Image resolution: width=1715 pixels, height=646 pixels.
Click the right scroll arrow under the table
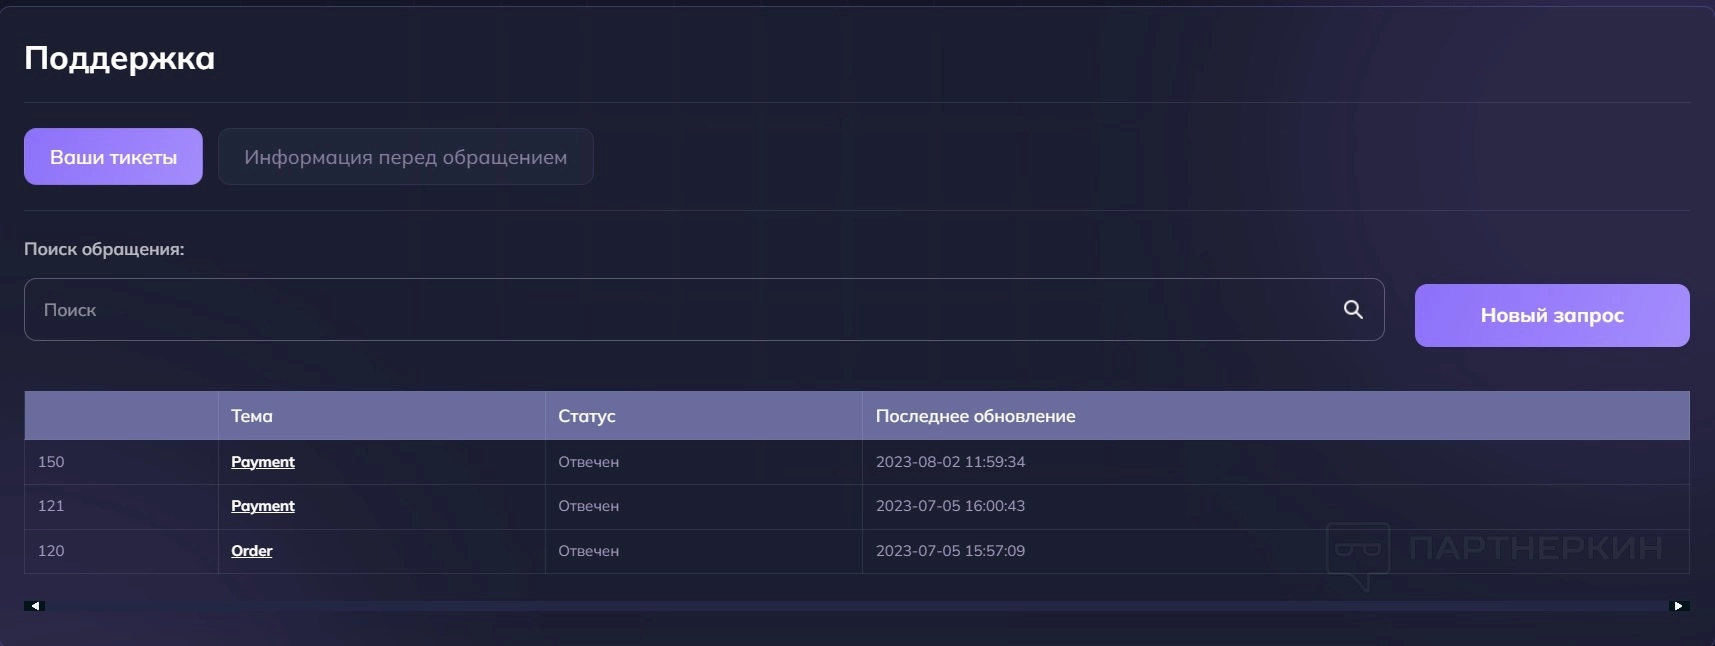point(1678,606)
